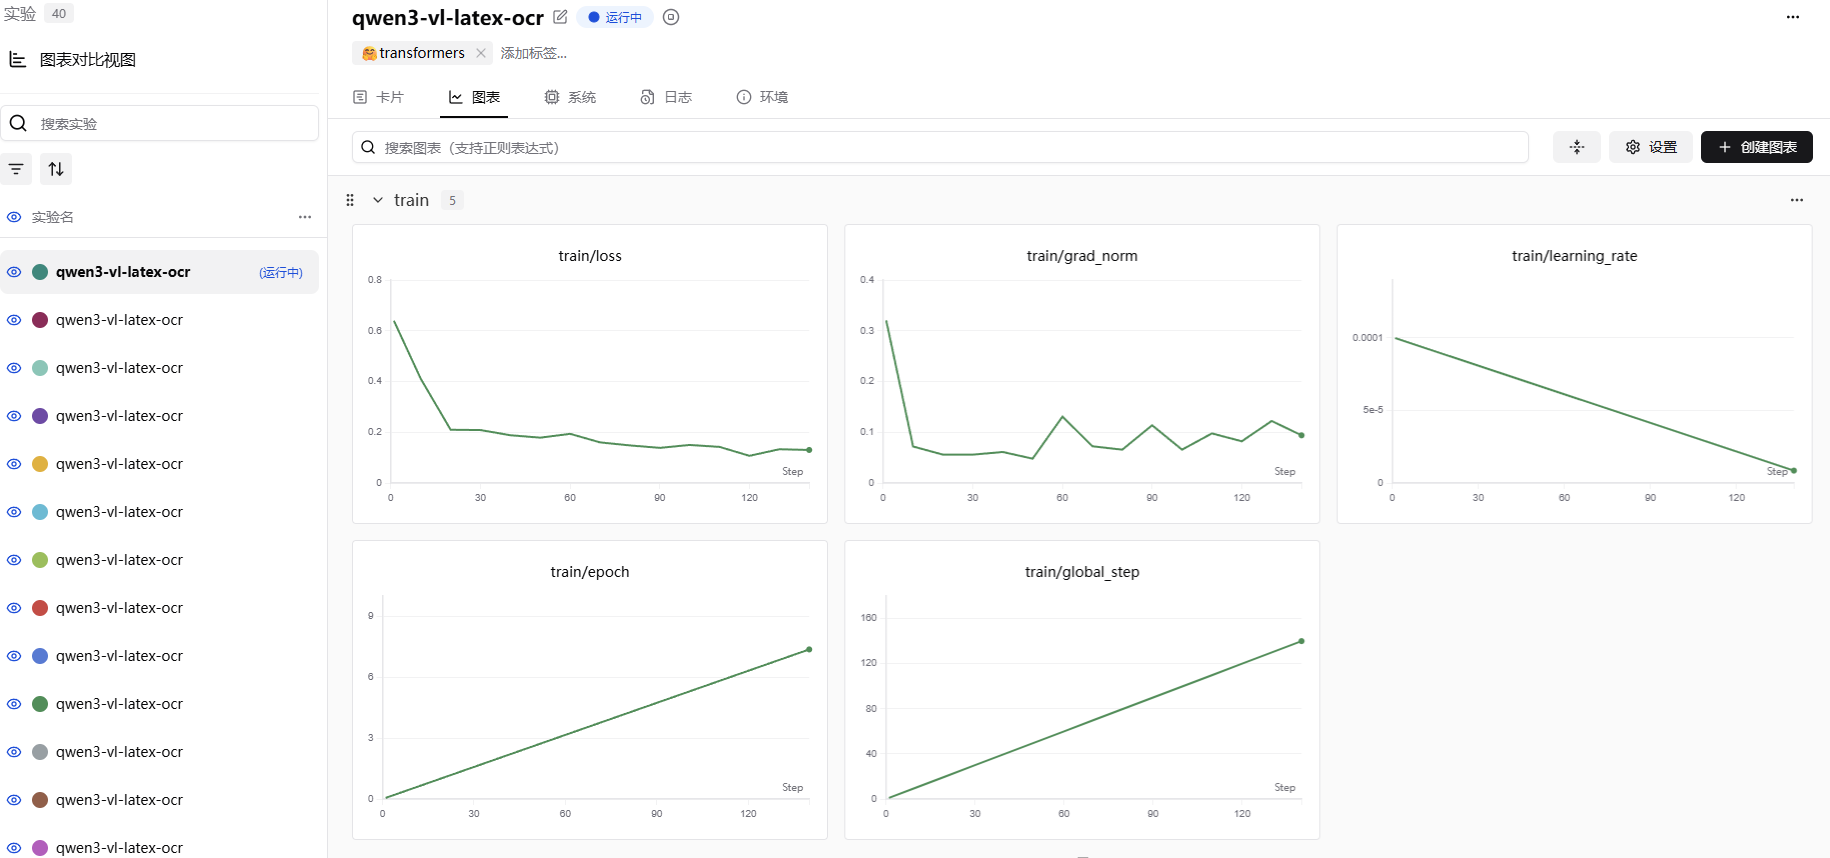This screenshot has height=858, width=1830.
Task: Open top-right page more options menu
Action: click(x=1792, y=17)
